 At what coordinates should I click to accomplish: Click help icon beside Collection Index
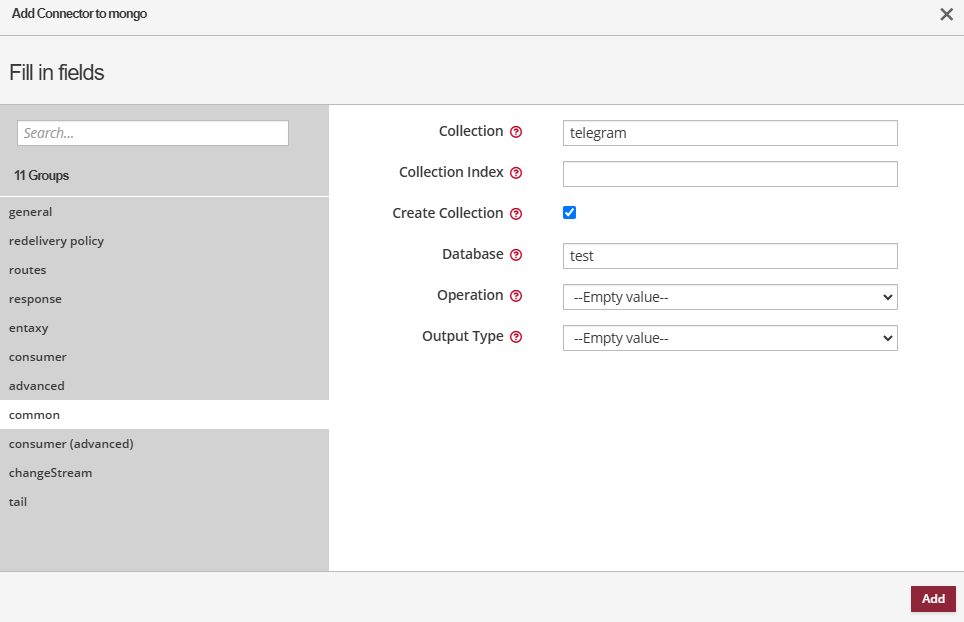(x=516, y=173)
